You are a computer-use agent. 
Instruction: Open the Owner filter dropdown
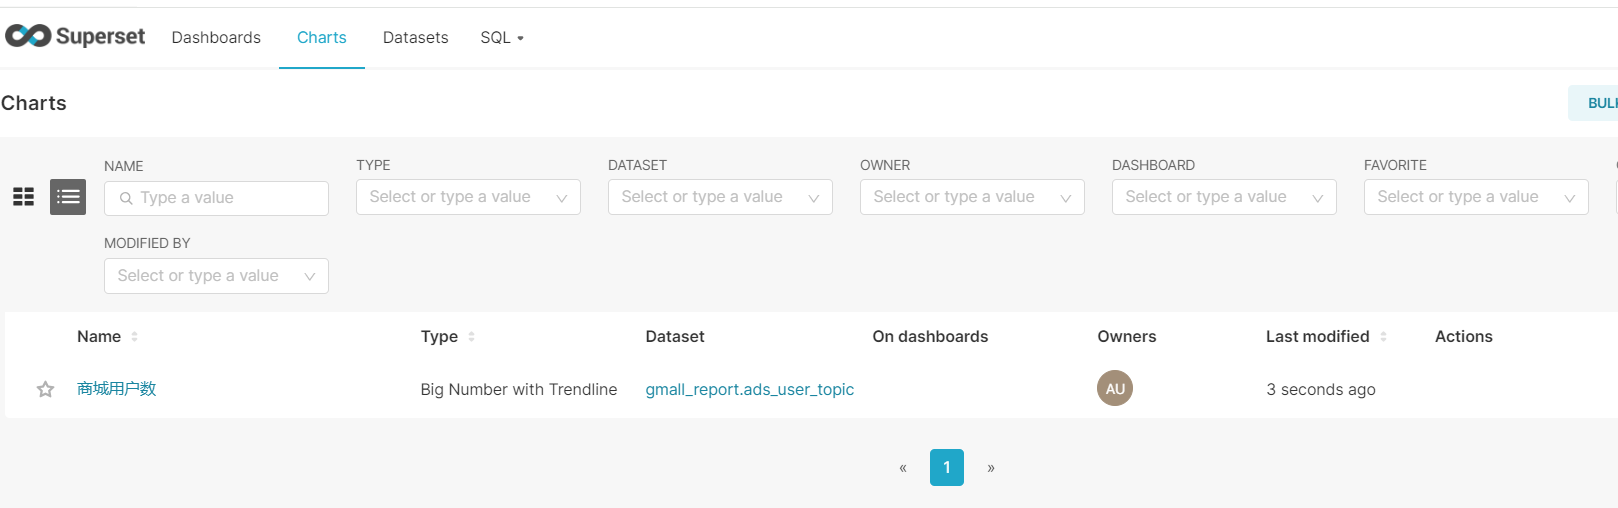[x=972, y=197]
